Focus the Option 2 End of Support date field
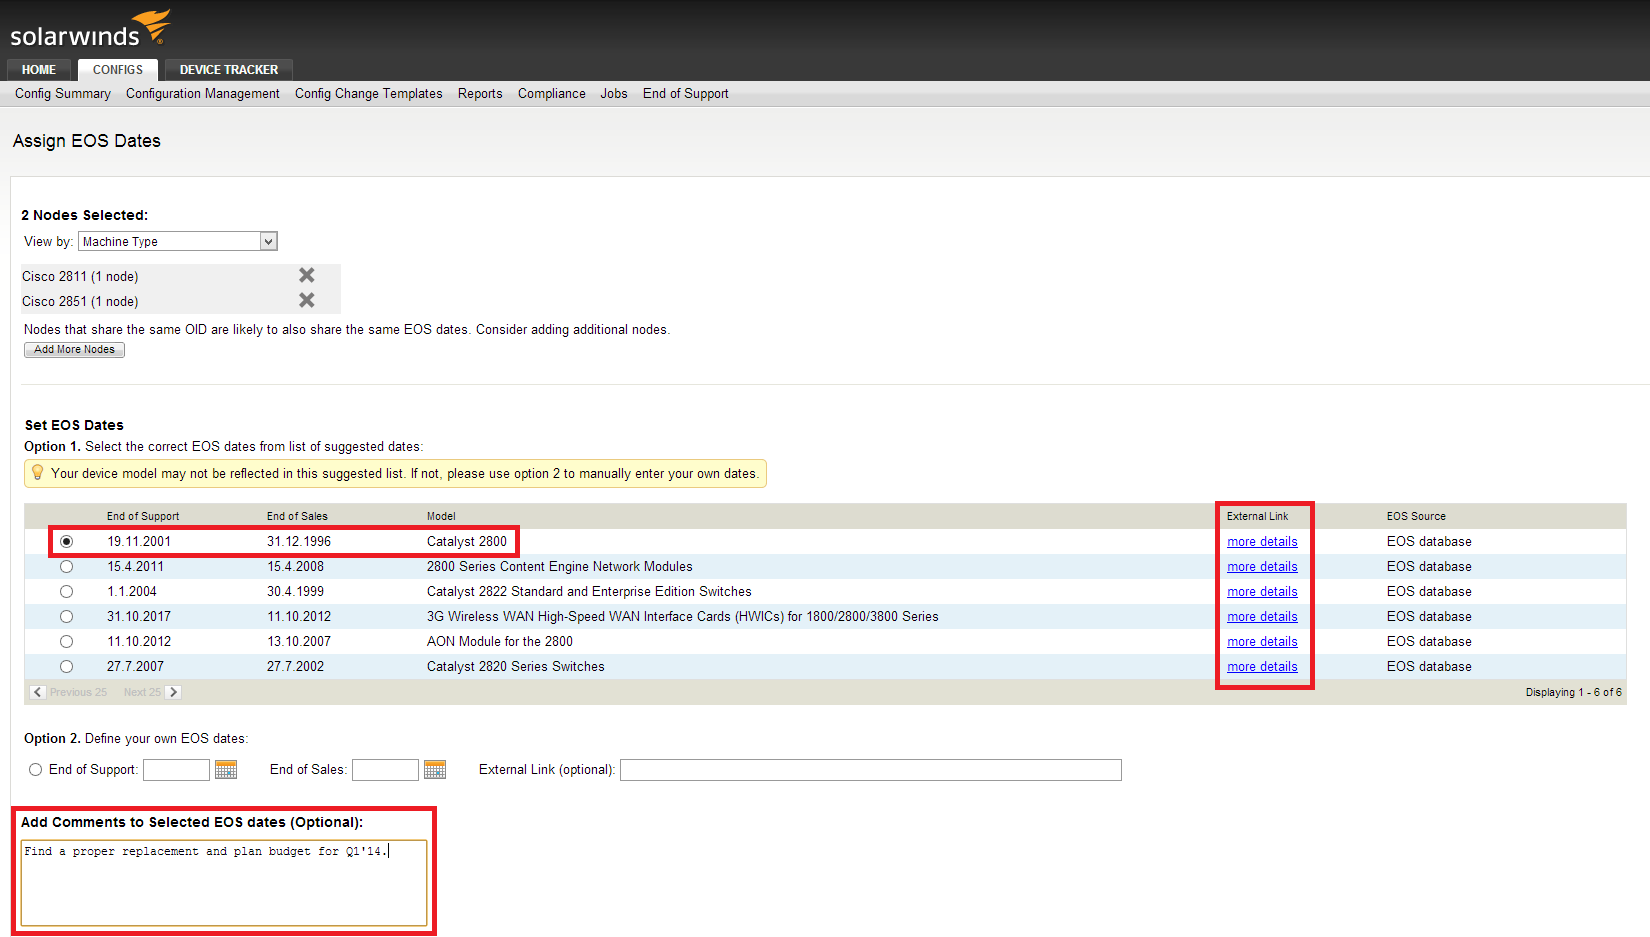The width and height of the screenshot is (1650, 937). (x=176, y=769)
